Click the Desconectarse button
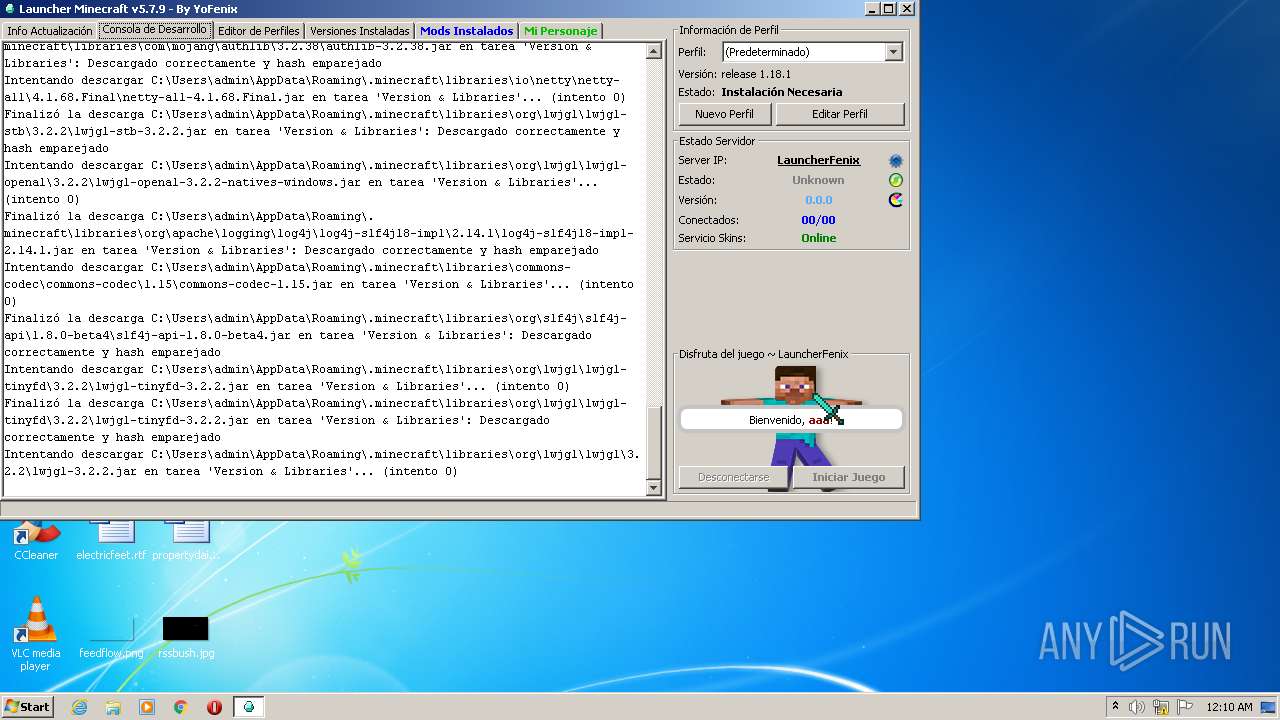Image resolution: width=1280 pixels, height=720 pixels. [734, 477]
